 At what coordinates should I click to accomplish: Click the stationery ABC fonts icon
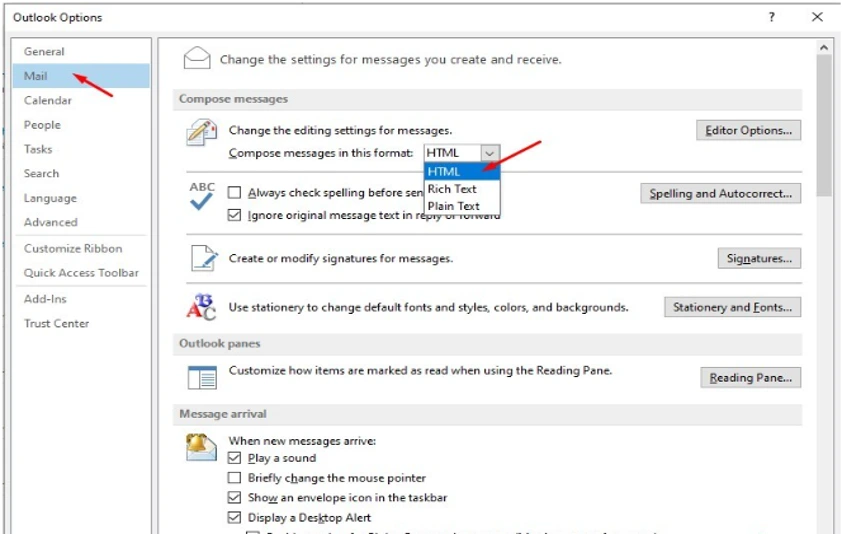(x=201, y=307)
